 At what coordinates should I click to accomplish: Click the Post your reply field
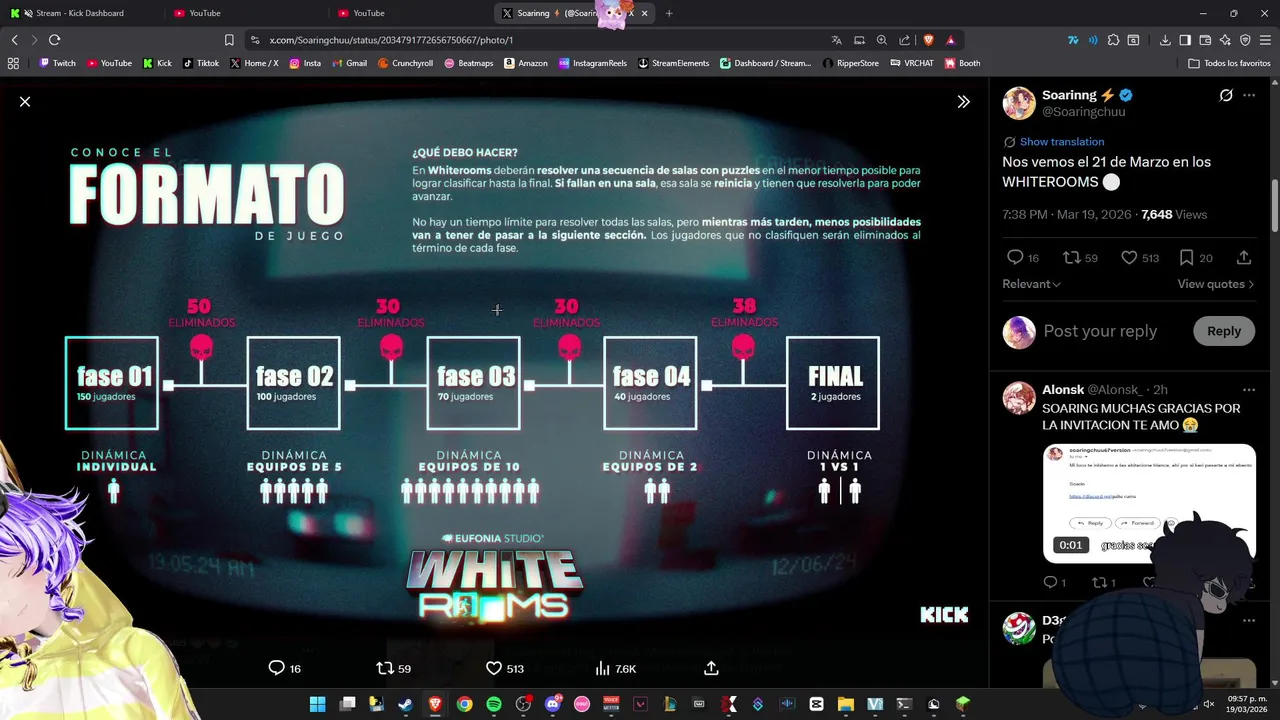click(x=1100, y=331)
